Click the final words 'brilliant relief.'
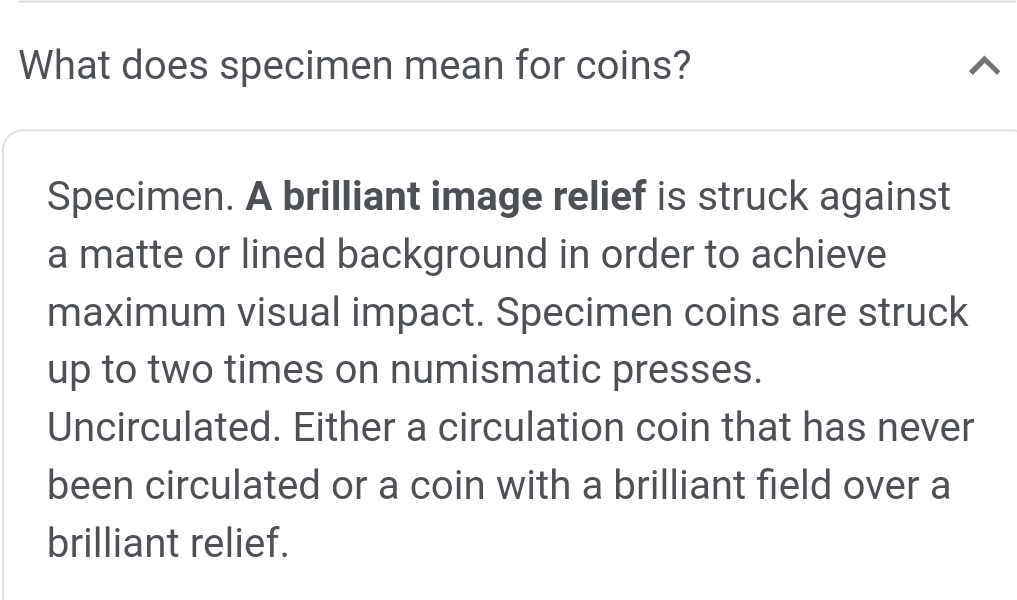The width and height of the screenshot is (1017, 600). pyautogui.click(x=167, y=544)
